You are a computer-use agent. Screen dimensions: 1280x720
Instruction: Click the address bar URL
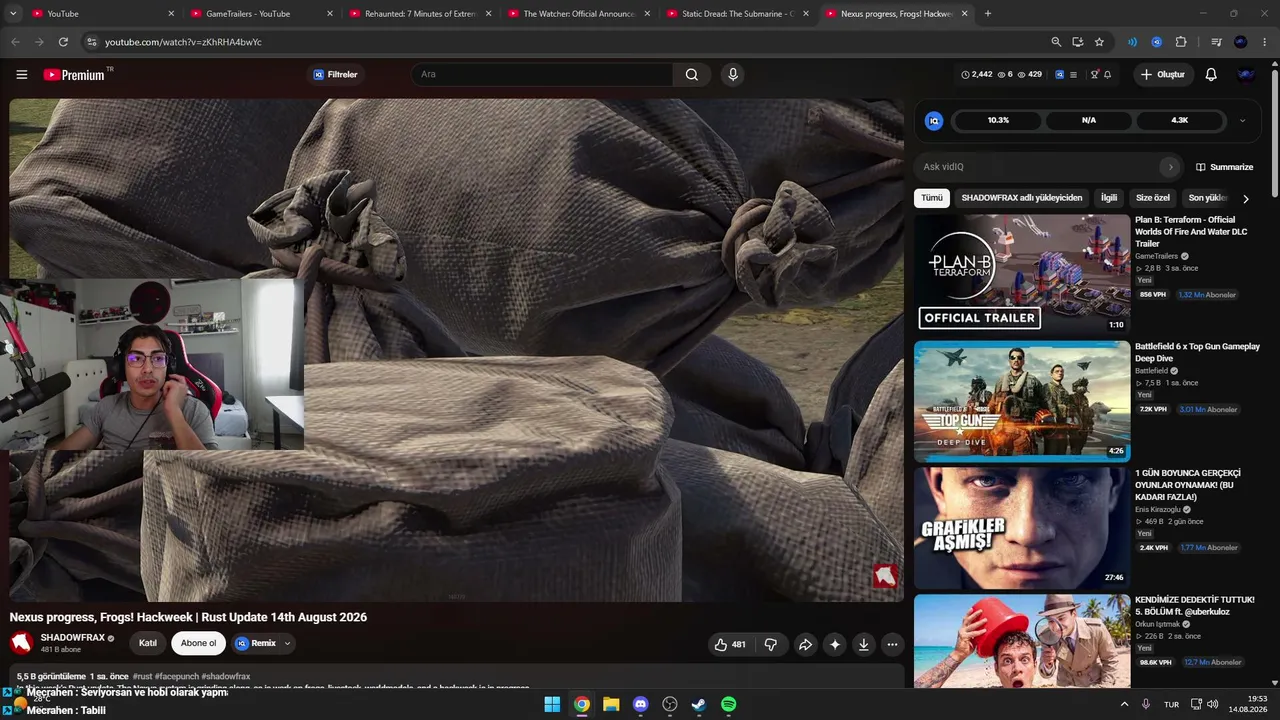(x=184, y=42)
